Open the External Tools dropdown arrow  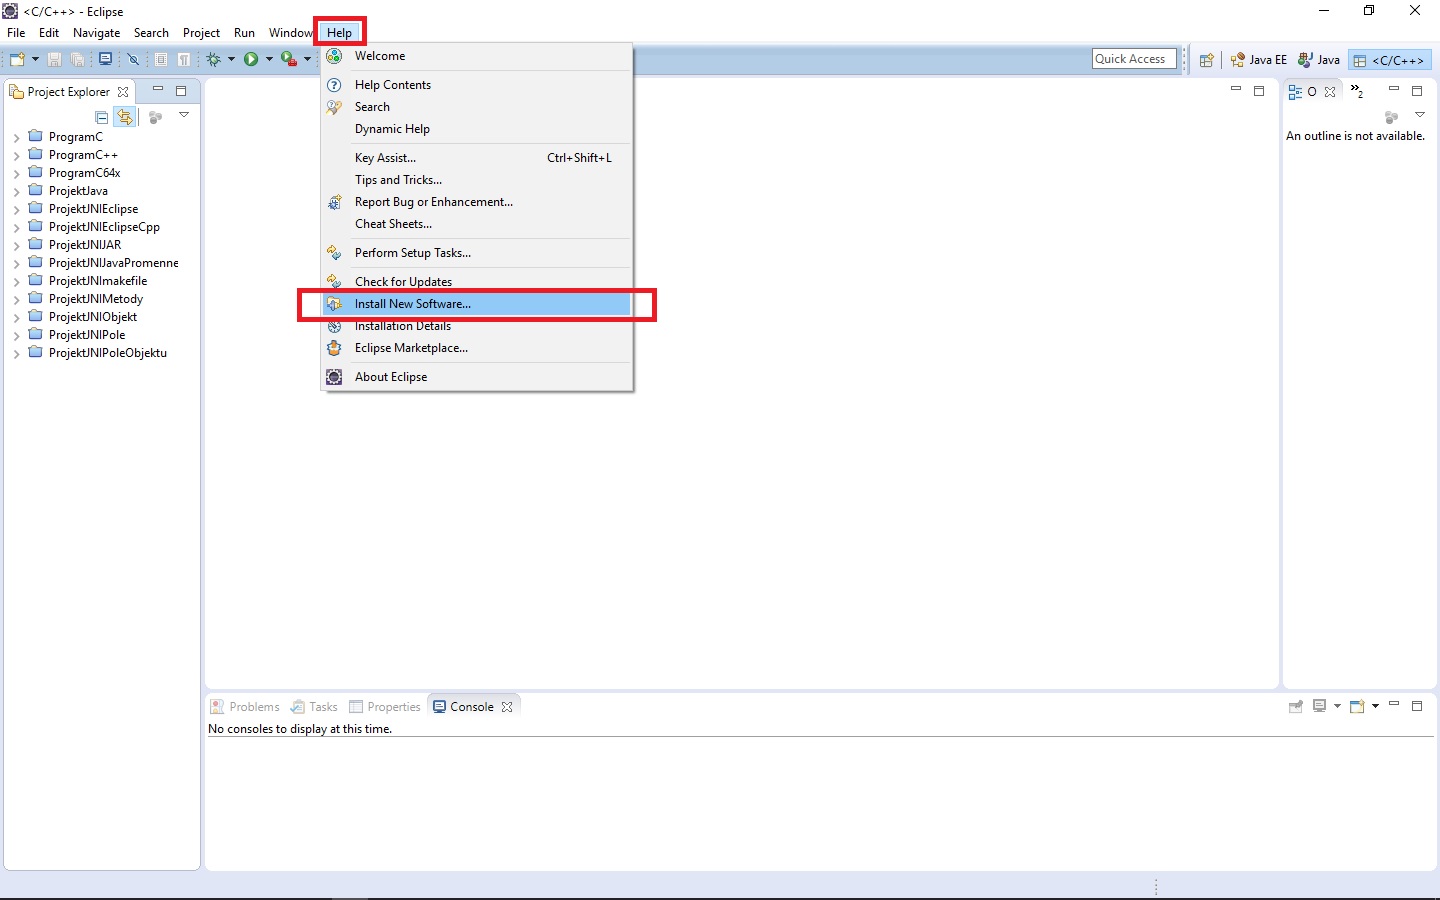click(x=307, y=60)
